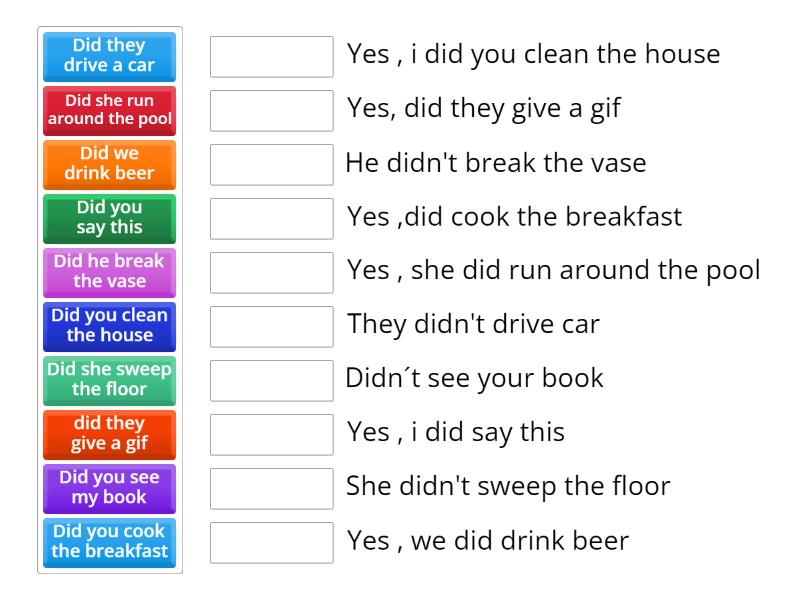Image resolution: width=800 pixels, height=600 pixels.
Task: Click the answer box beside 'Yes, we did drink beer'
Action: [x=271, y=543]
